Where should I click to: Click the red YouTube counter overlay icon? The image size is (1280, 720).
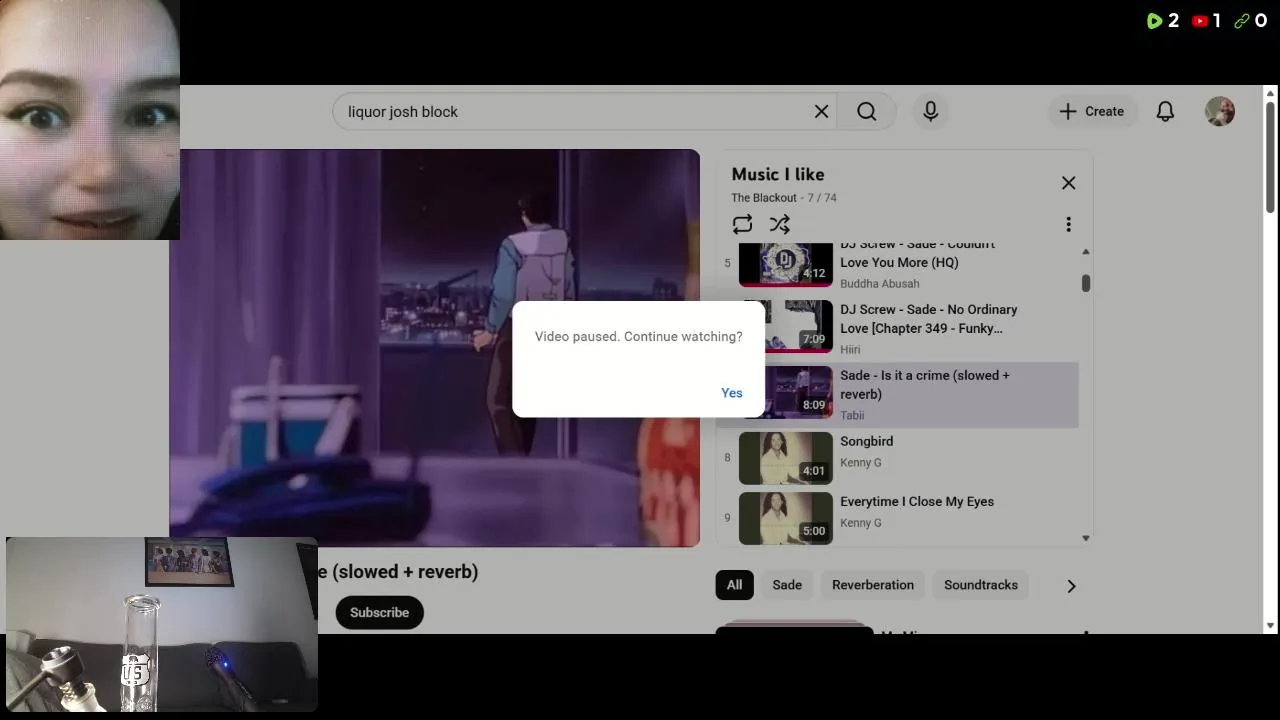point(1200,21)
